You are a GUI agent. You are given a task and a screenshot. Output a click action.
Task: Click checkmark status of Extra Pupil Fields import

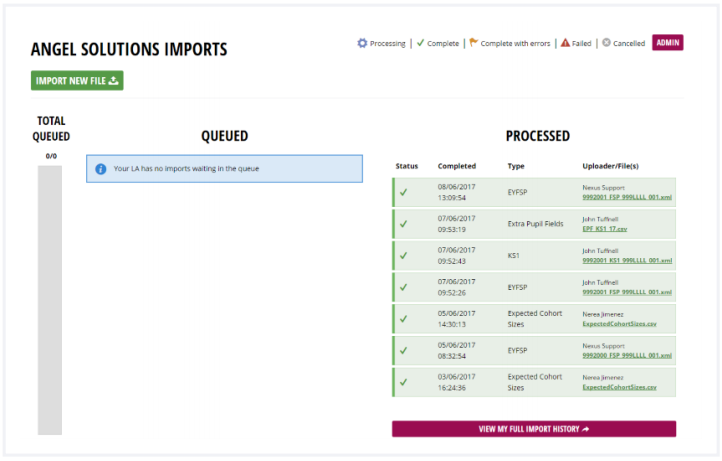tap(403, 224)
